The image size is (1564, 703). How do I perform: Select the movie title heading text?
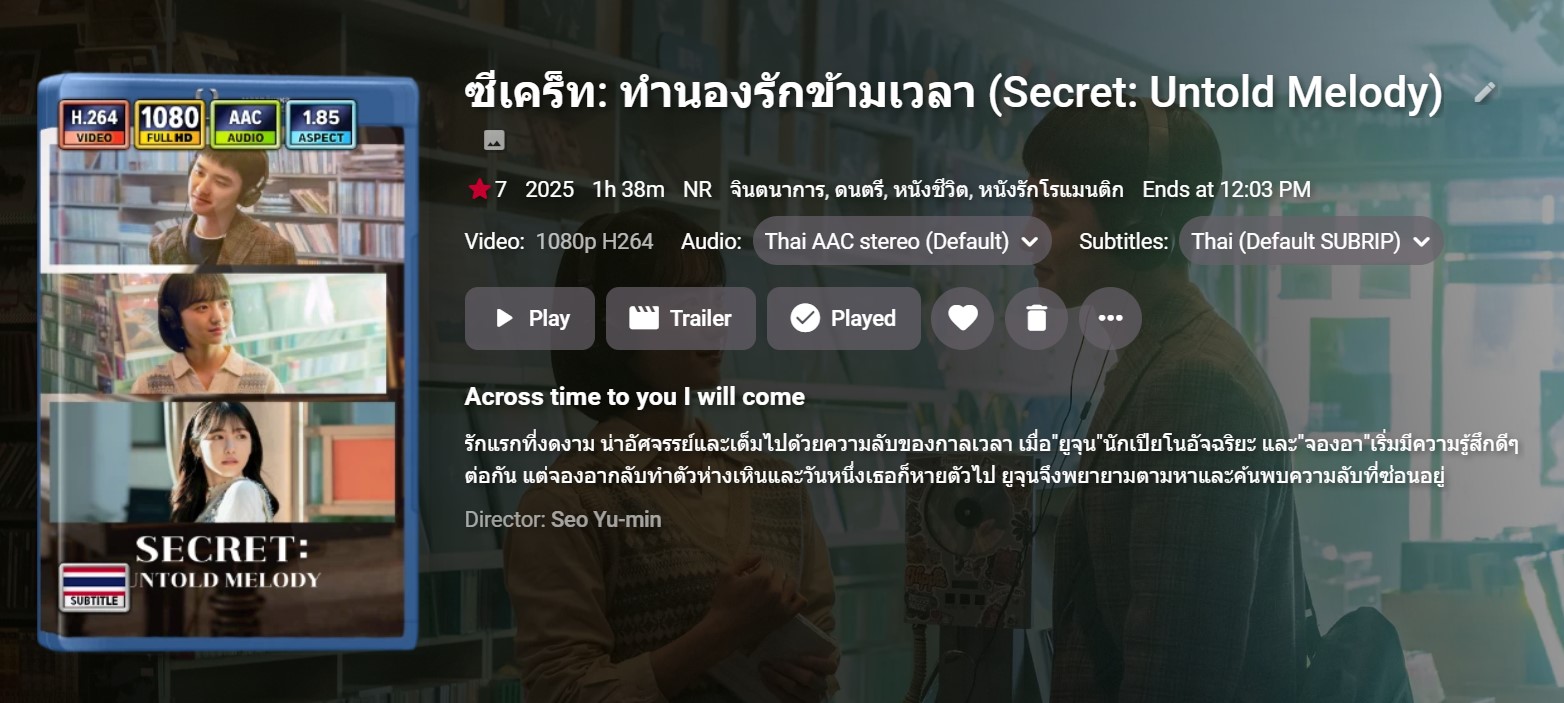click(x=954, y=93)
